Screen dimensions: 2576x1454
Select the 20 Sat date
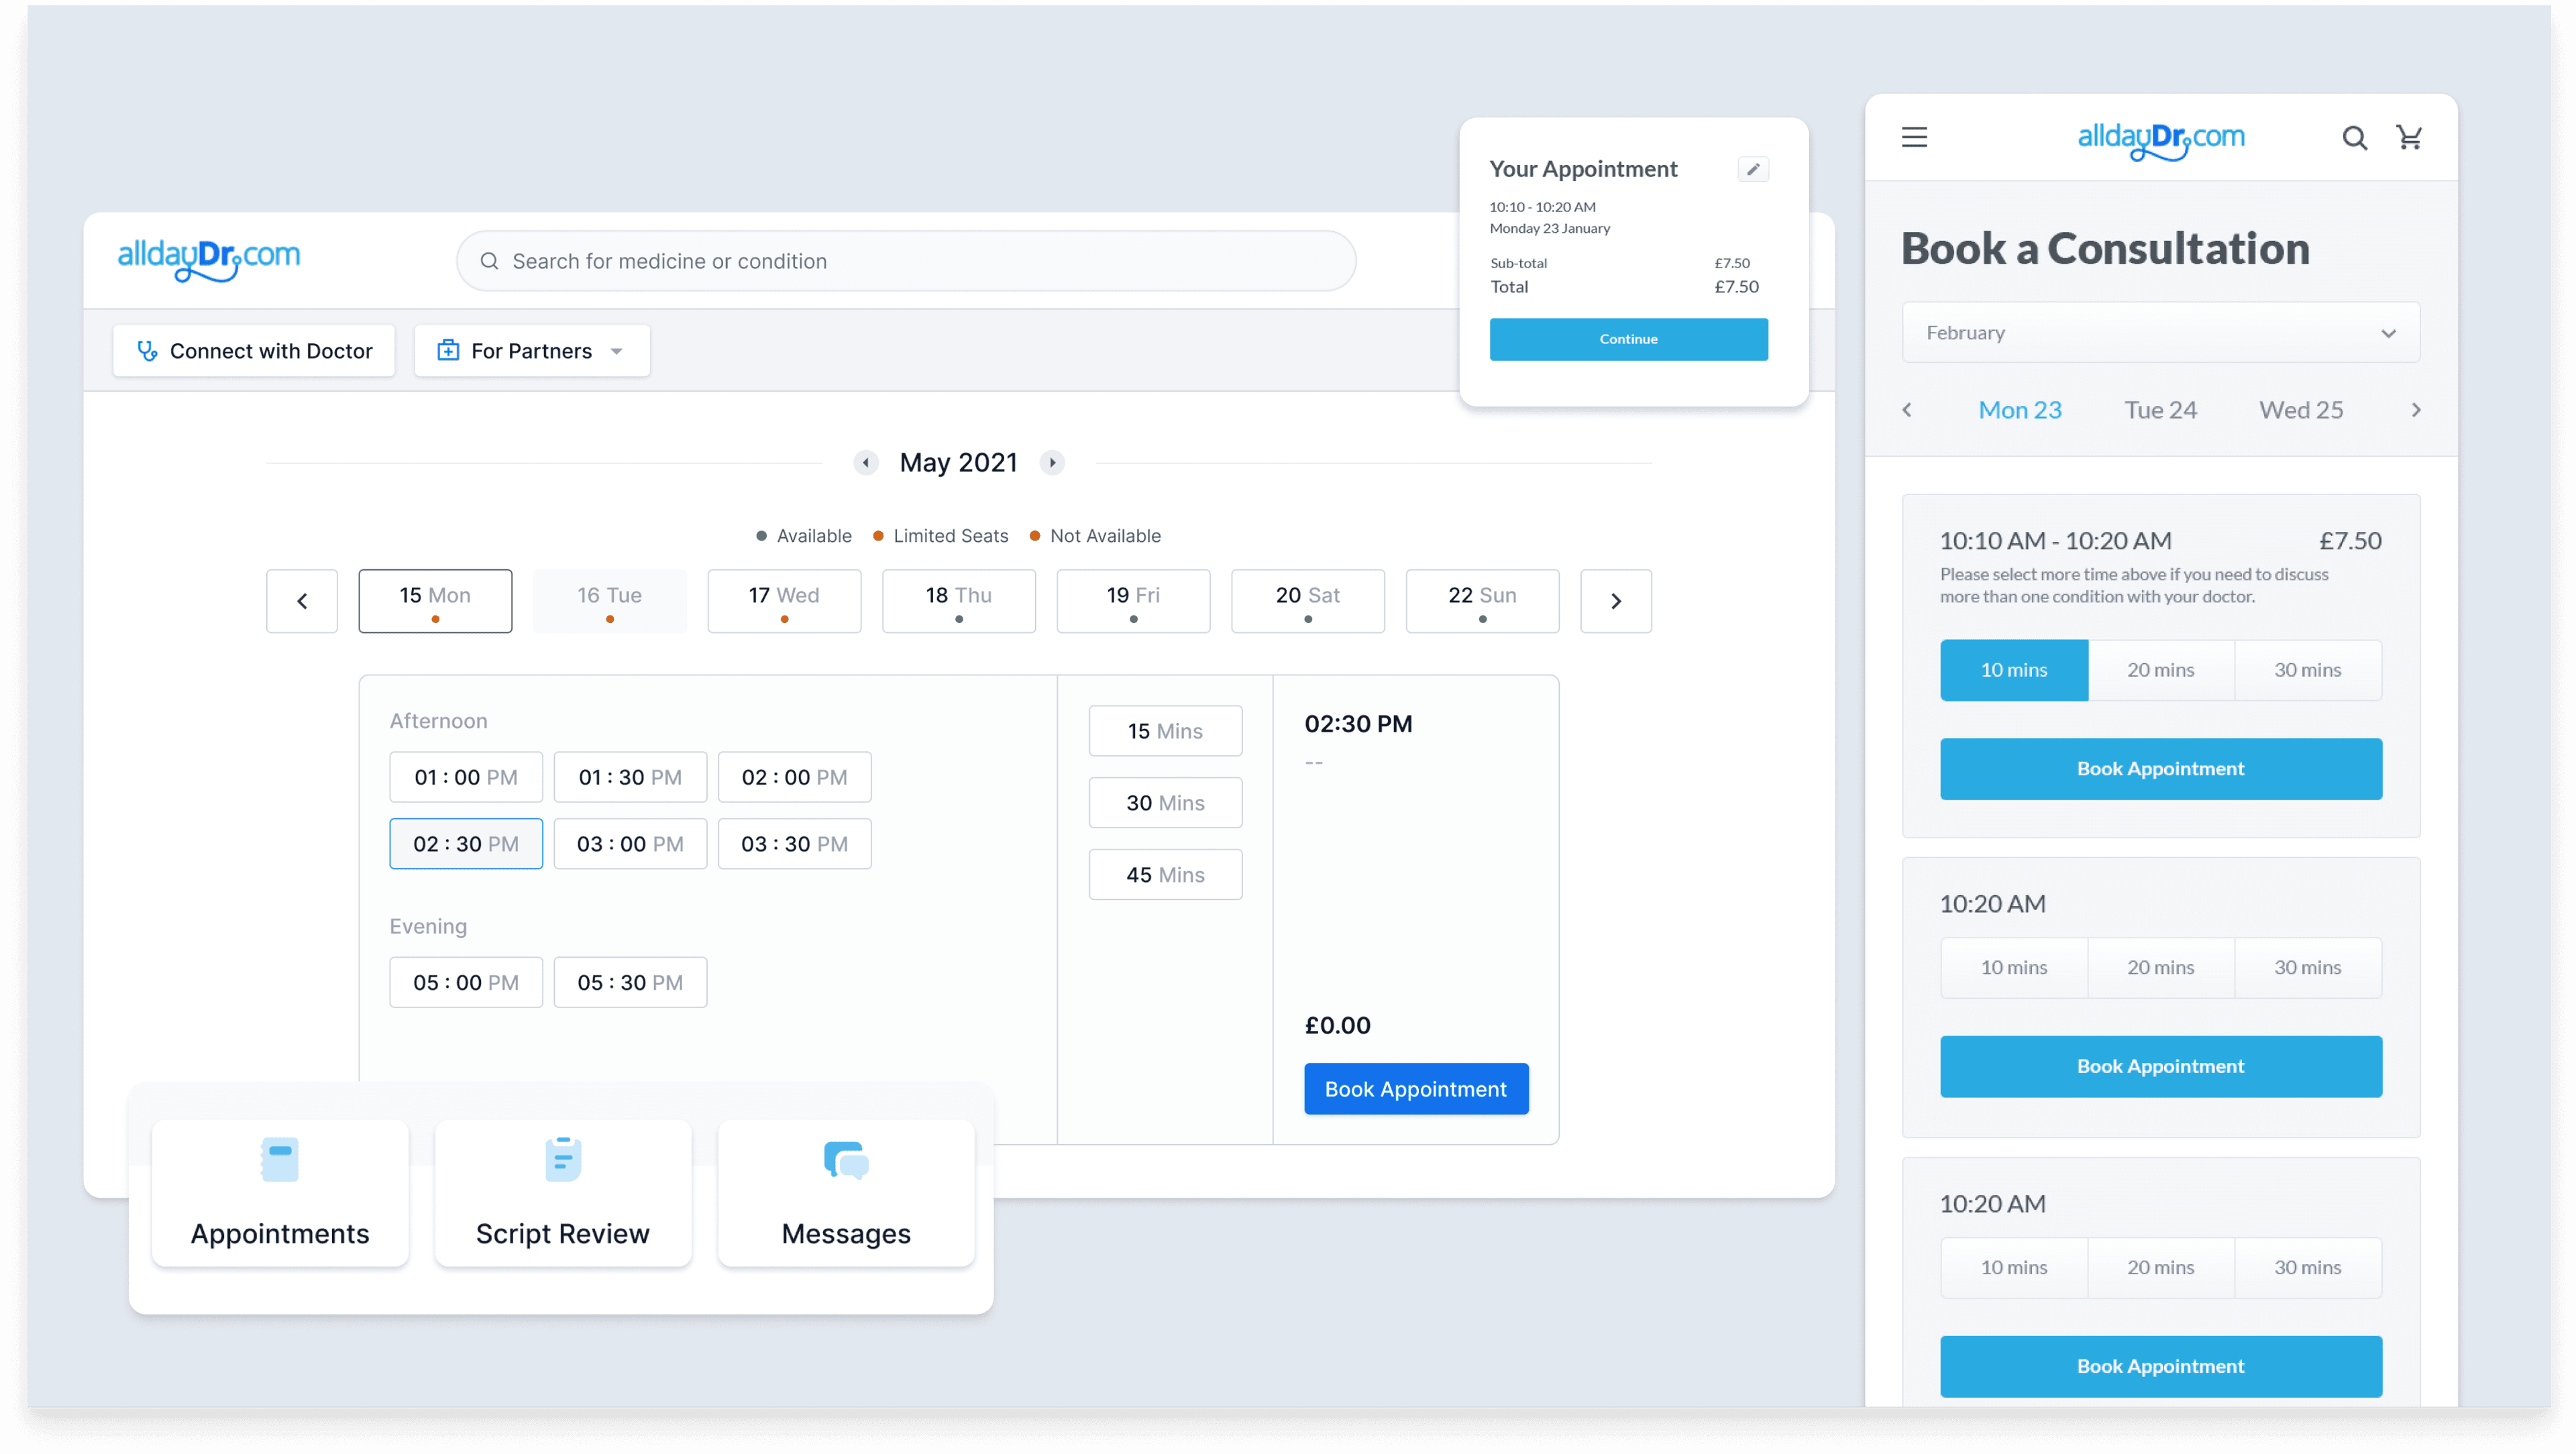click(x=1308, y=601)
